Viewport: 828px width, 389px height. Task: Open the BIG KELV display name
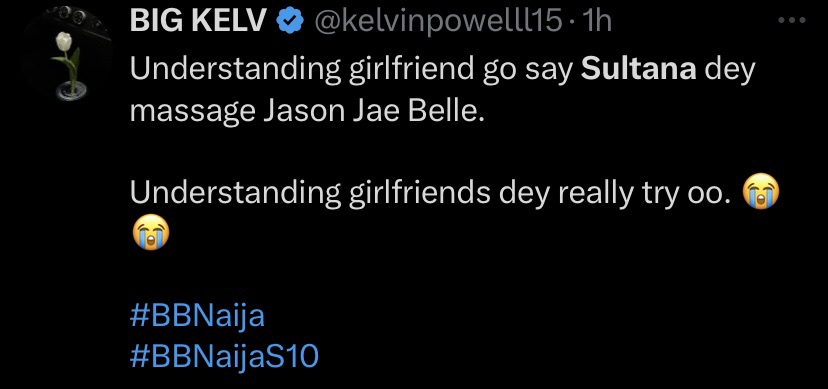[200, 22]
